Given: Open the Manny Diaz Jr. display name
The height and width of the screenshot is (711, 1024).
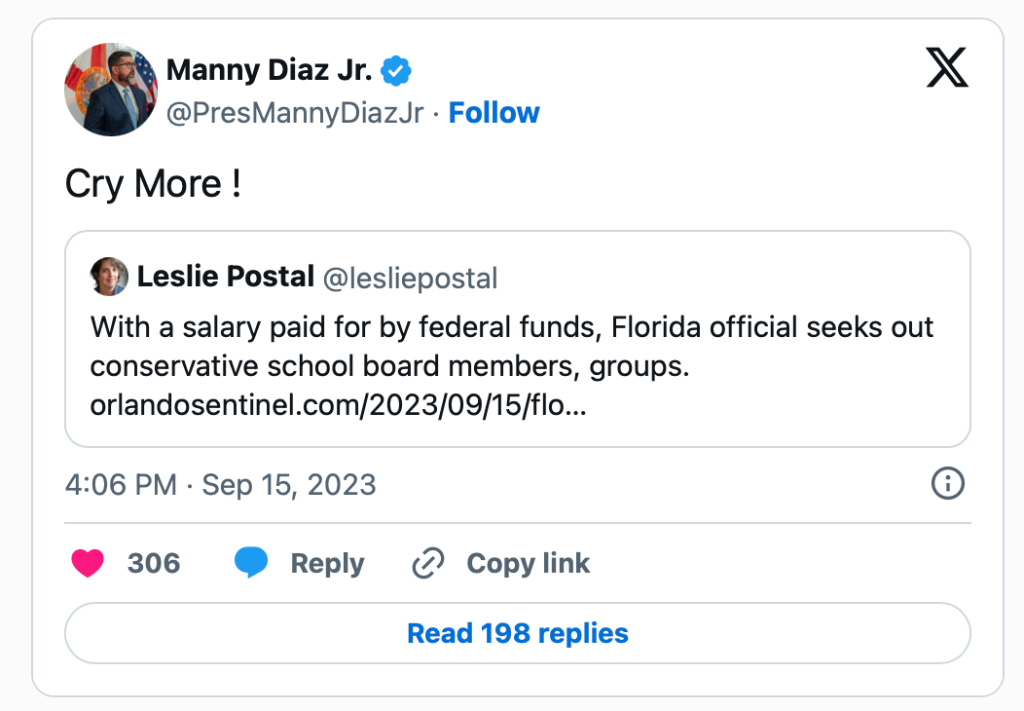Looking at the screenshot, I should coord(269,71).
